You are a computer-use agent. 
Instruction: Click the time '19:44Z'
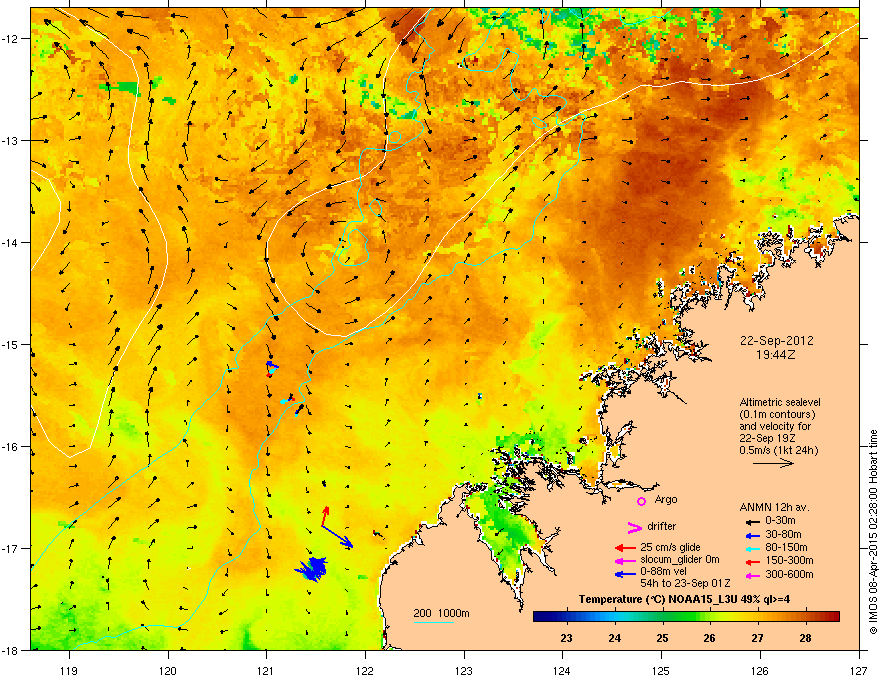776,355
